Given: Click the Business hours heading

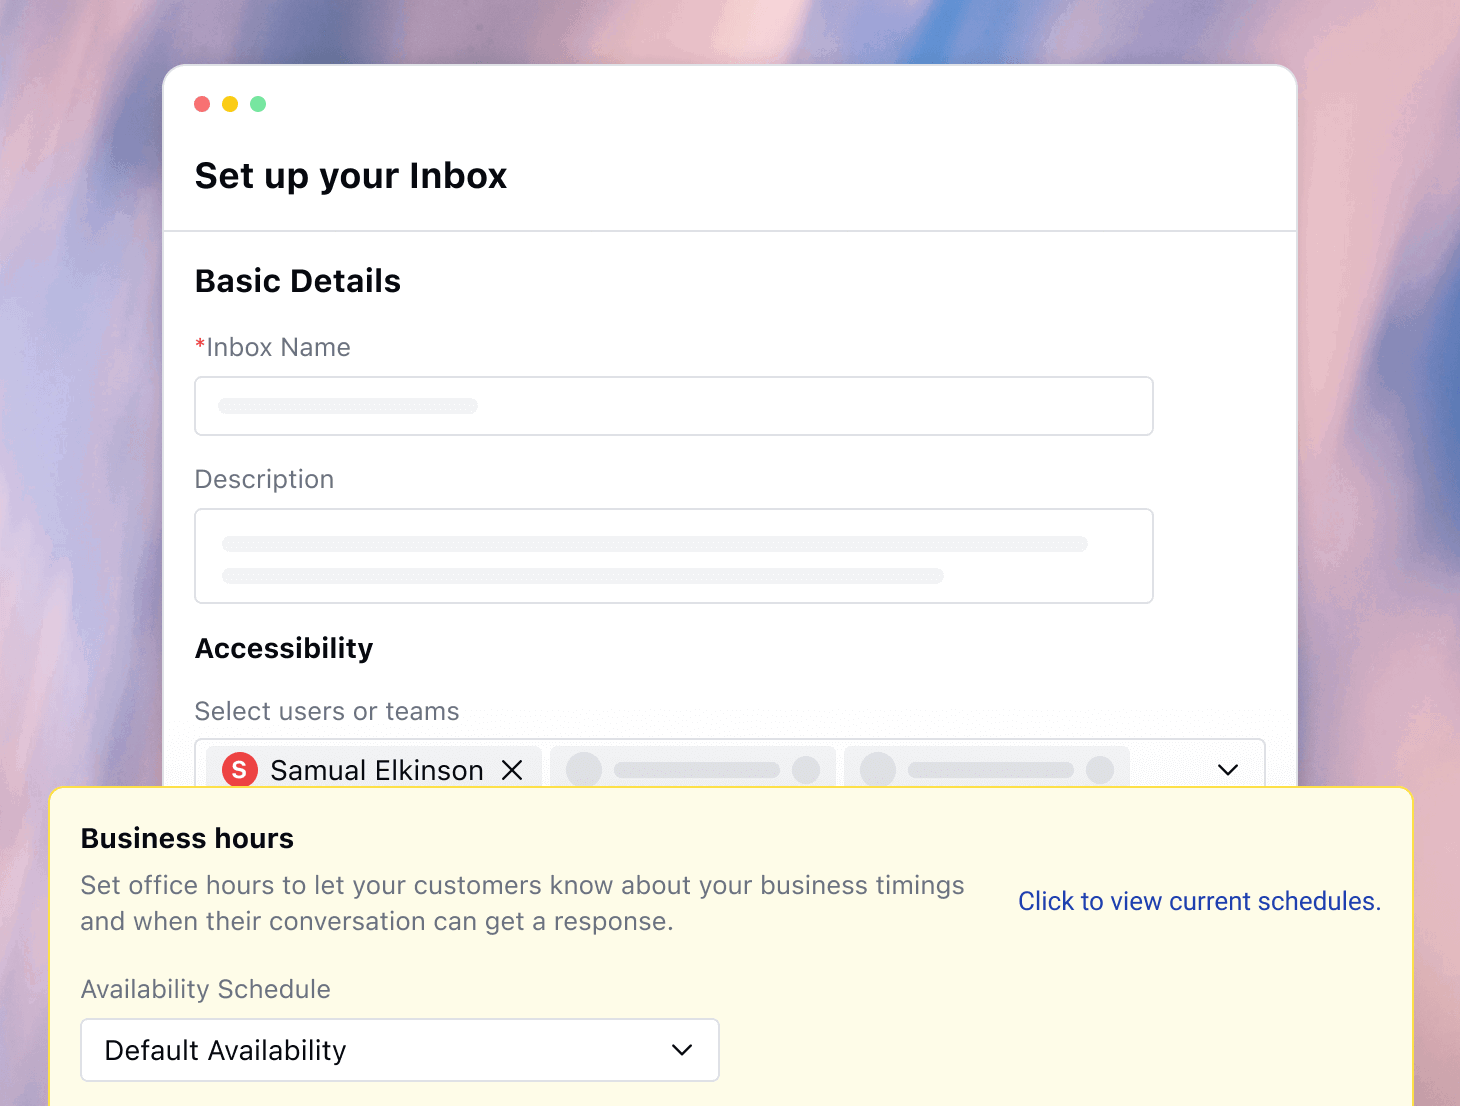Looking at the screenshot, I should click(x=187, y=838).
